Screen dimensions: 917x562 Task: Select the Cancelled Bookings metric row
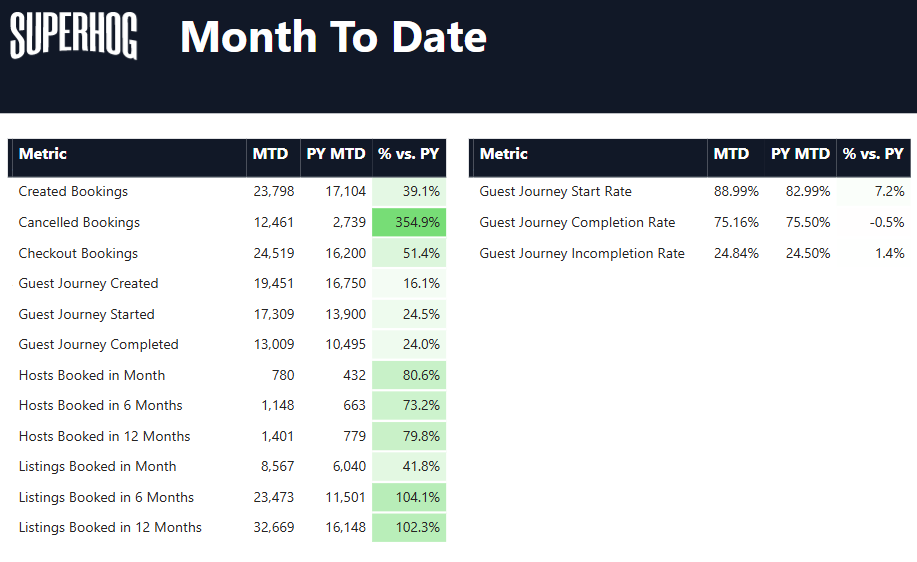(79, 223)
